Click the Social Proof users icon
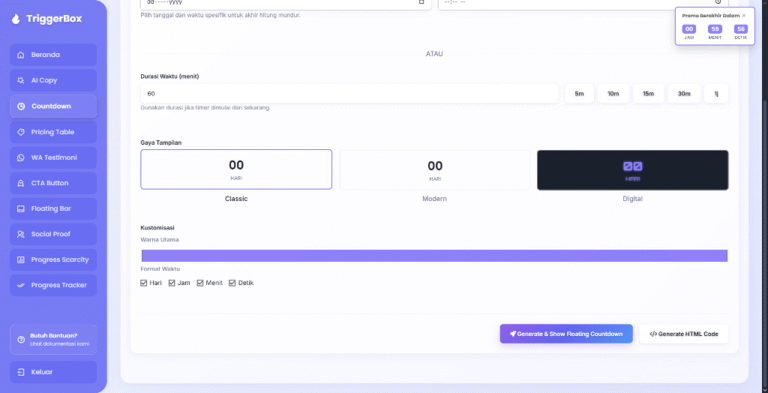Image resolution: width=768 pixels, height=393 pixels. [x=21, y=234]
